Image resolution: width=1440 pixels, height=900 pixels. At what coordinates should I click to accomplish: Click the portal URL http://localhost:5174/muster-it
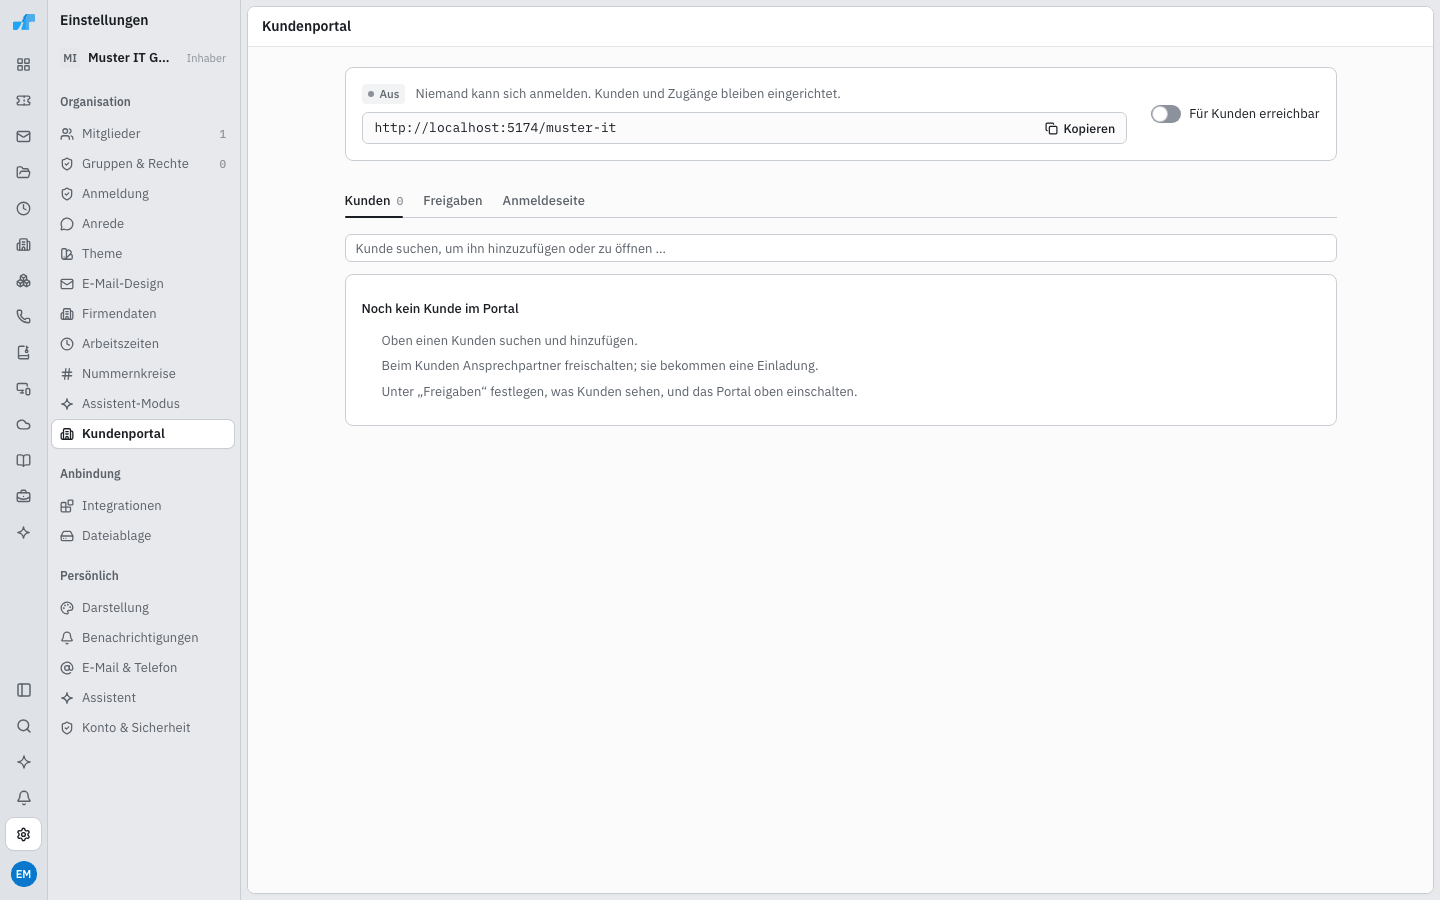[496, 128]
